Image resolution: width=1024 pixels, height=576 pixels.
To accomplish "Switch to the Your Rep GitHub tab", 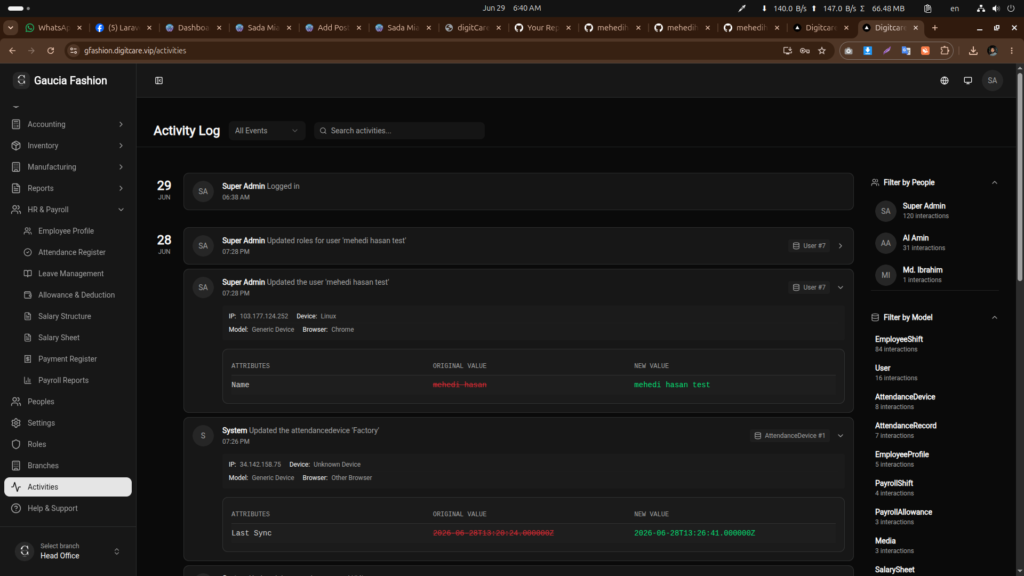I will (x=541, y=27).
